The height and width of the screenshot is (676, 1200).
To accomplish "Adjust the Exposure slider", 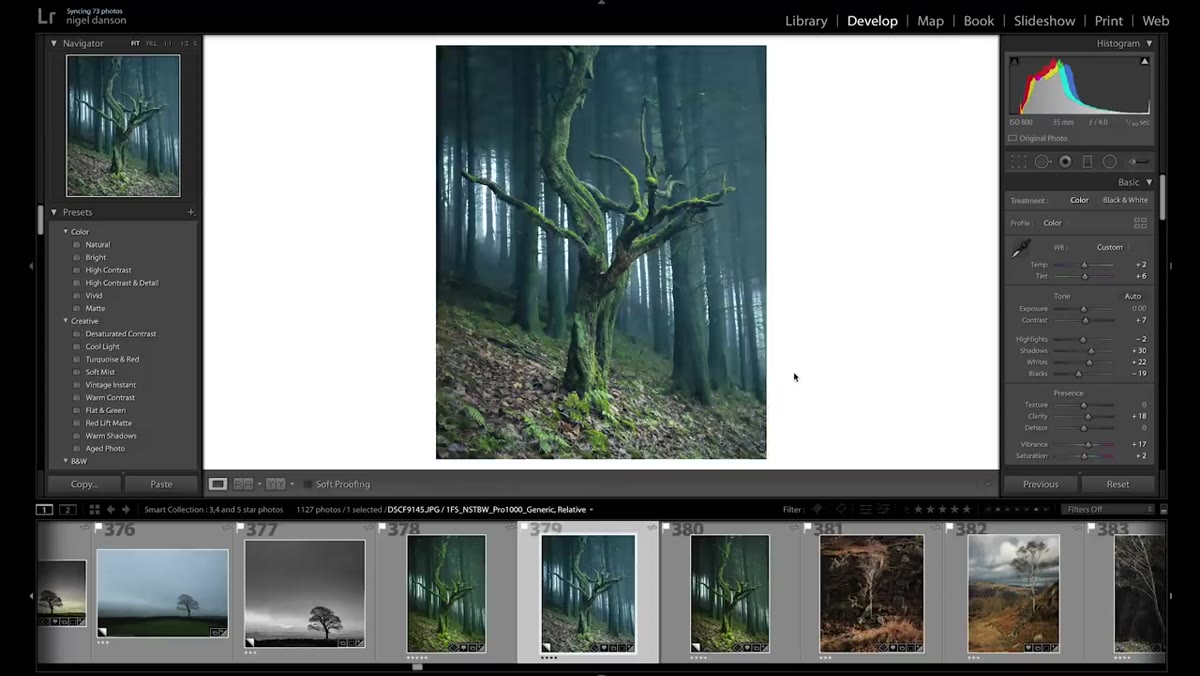I will [x=1083, y=309].
